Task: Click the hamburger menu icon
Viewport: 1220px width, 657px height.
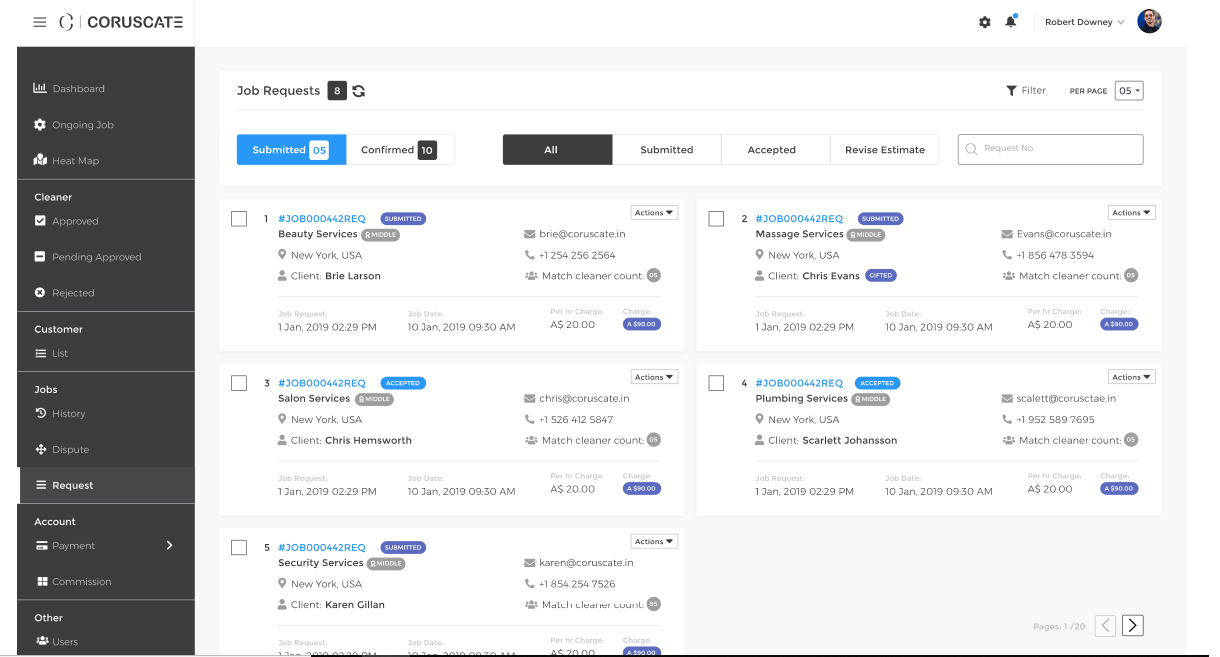Action: pyautogui.click(x=40, y=22)
